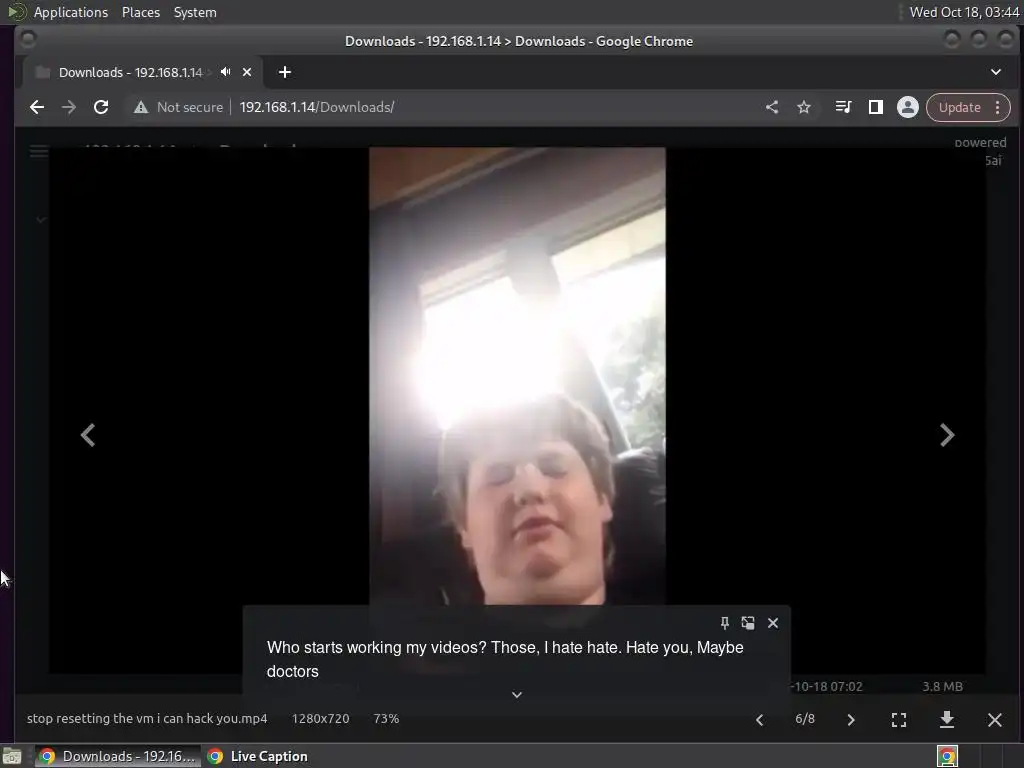Open the System menu
The image size is (1024, 768).
point(195,12)
